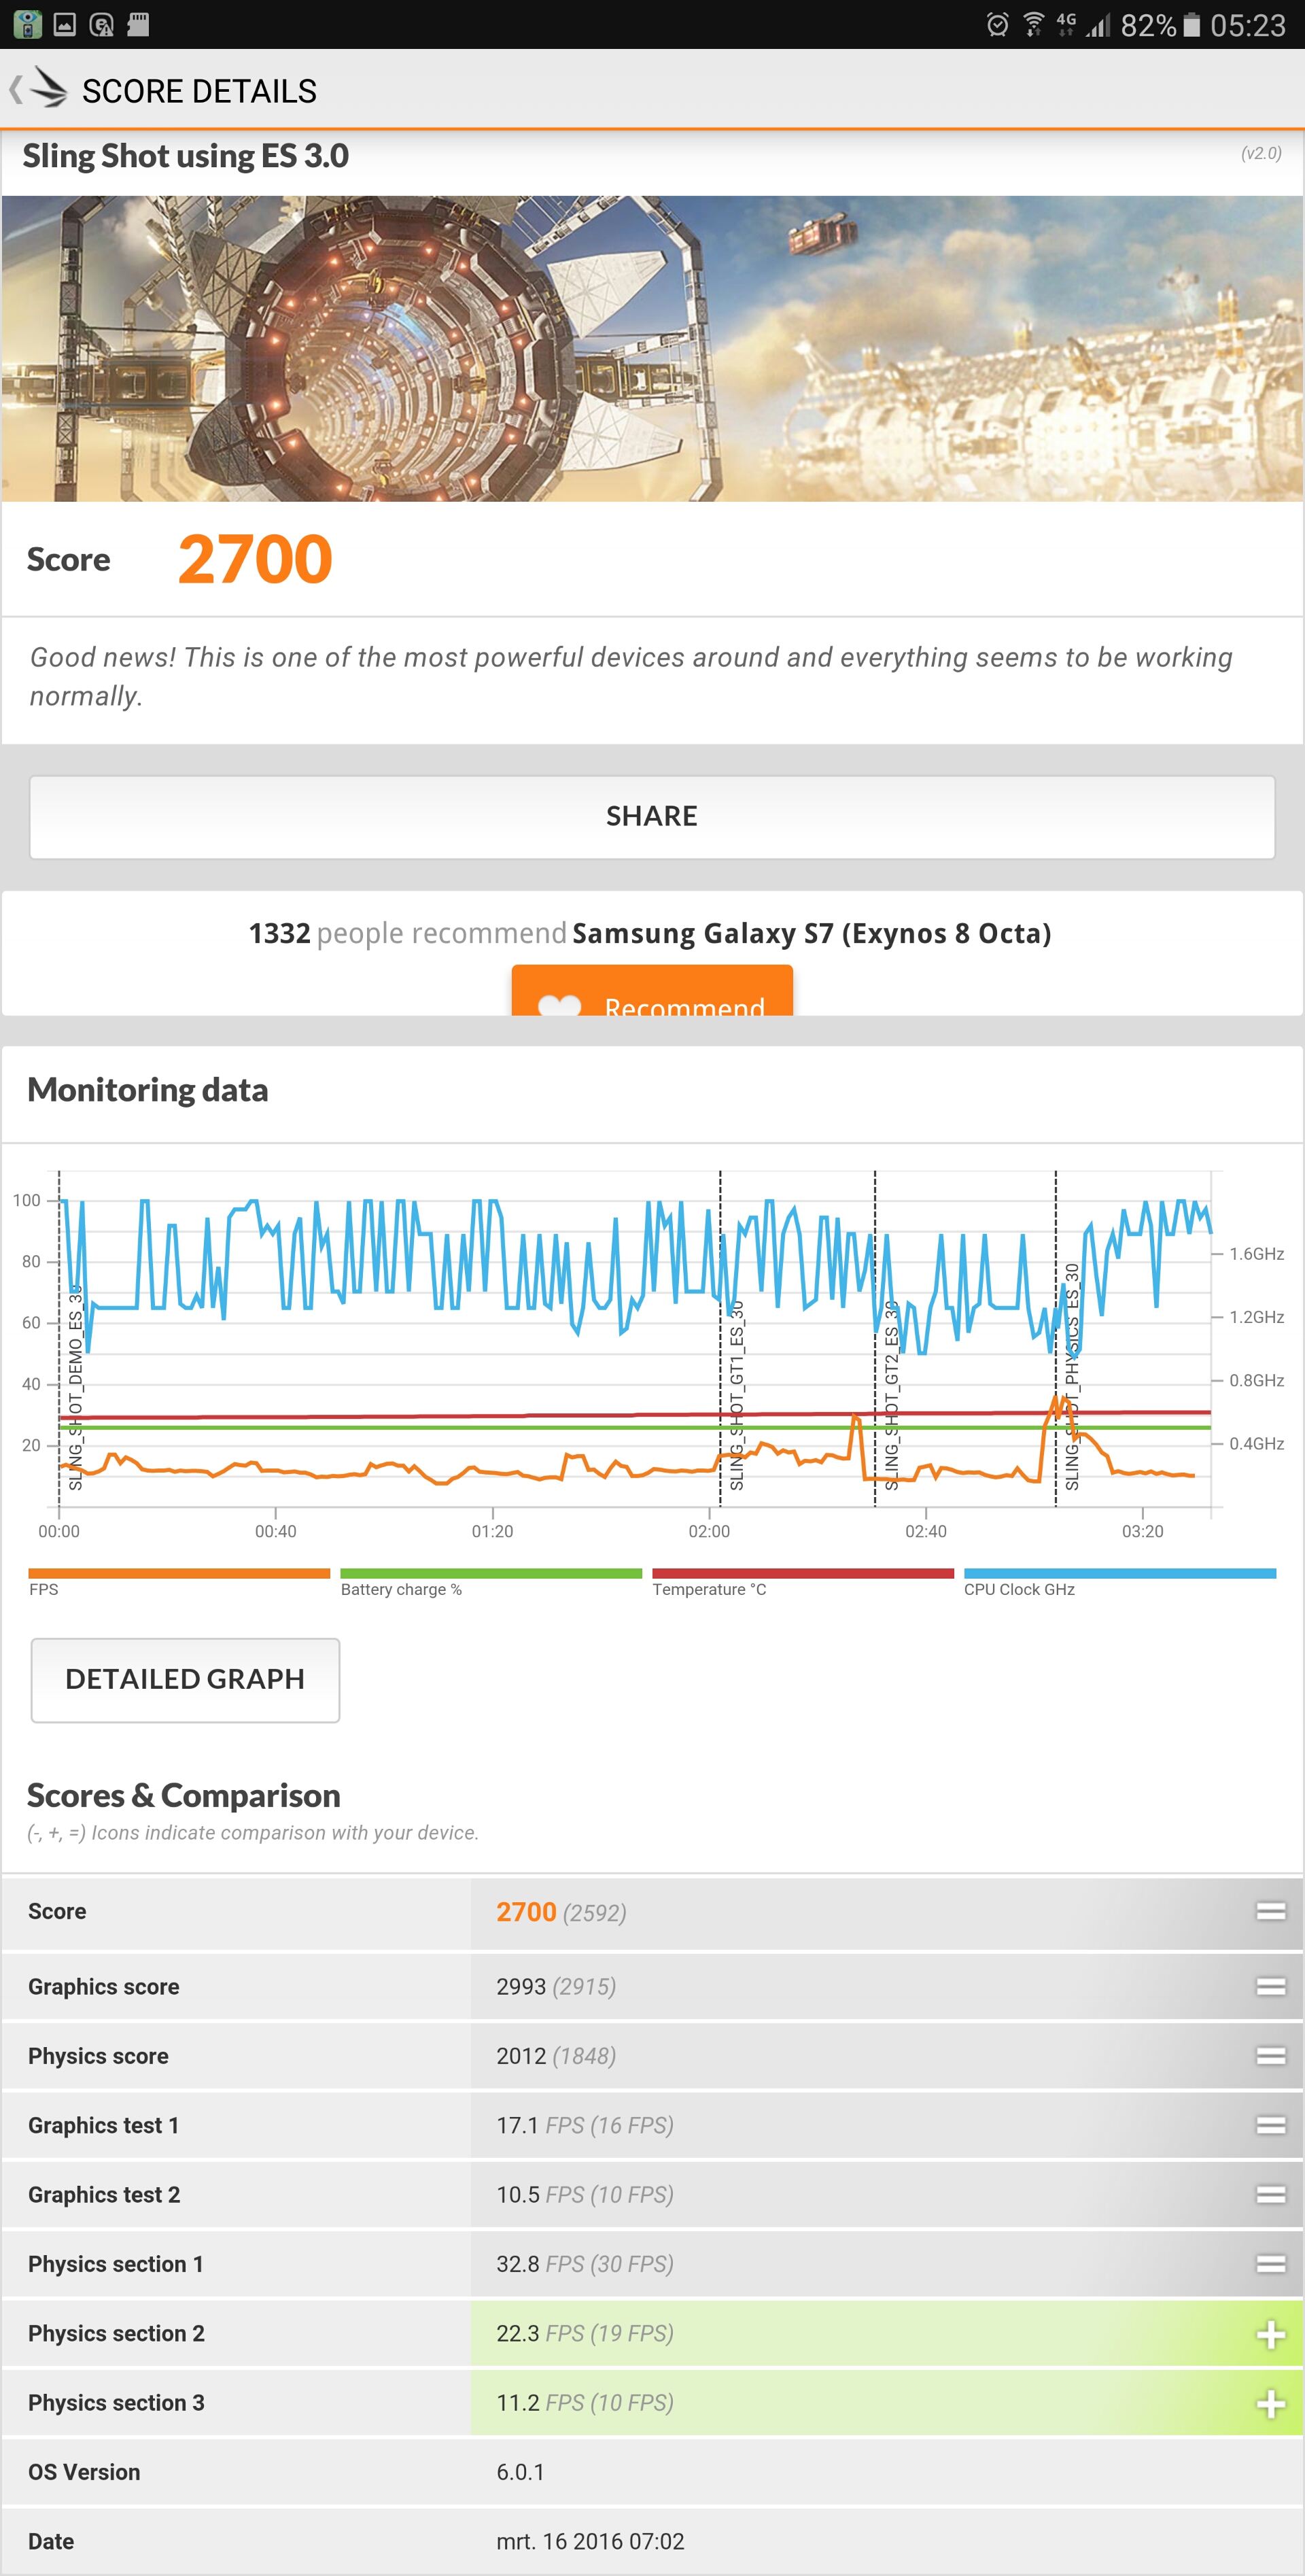Tap the Monitoring data heading
Viewport: 1305px width, 2576px height.
pyautogui.click(x=148, y=1090)
